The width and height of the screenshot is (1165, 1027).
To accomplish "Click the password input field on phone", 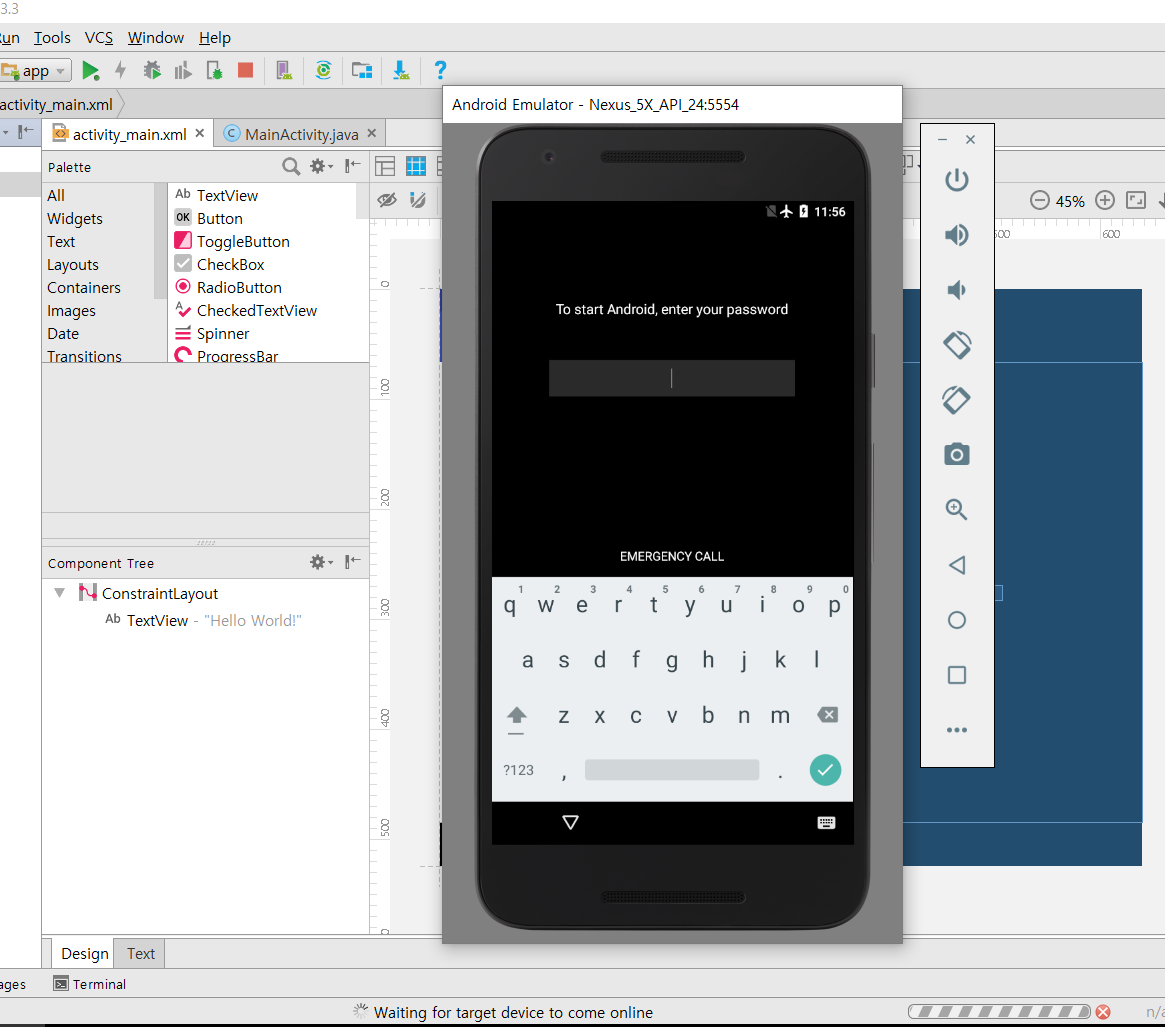I will click(671, 378).
